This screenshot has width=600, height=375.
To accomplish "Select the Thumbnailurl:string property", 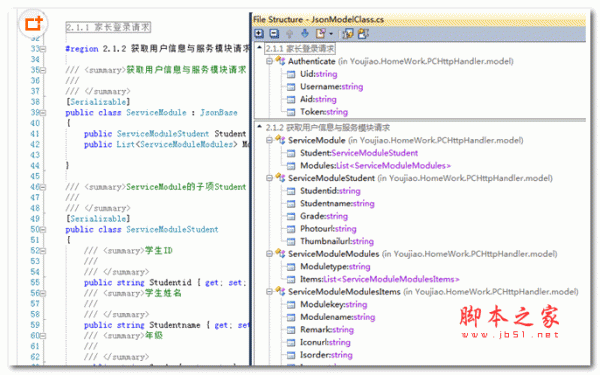I will [x=337, y=241].
